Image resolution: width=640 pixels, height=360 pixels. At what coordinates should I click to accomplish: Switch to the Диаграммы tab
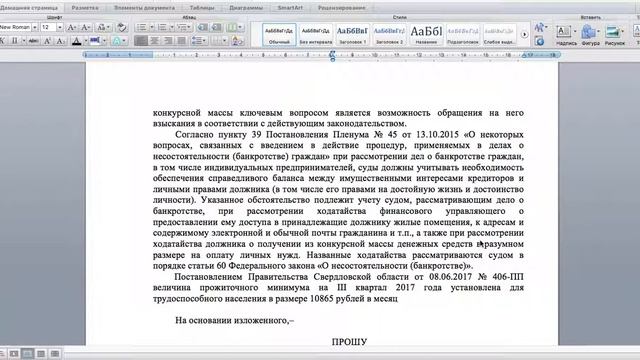click(x=246, y=8)
